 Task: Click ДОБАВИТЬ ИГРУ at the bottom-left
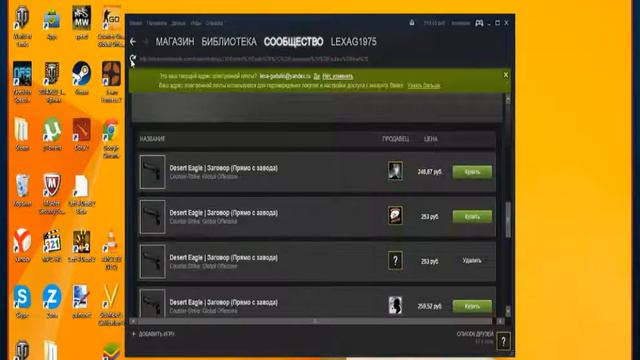156,334
